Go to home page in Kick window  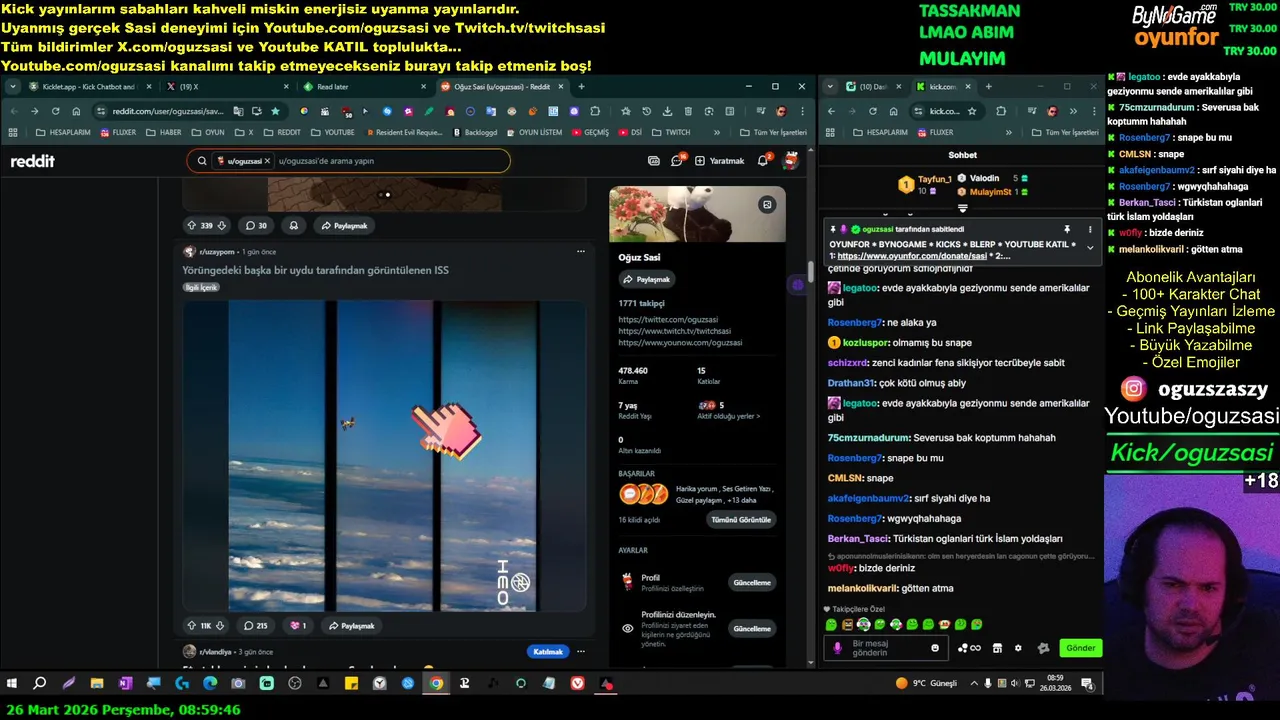(894, 111)
